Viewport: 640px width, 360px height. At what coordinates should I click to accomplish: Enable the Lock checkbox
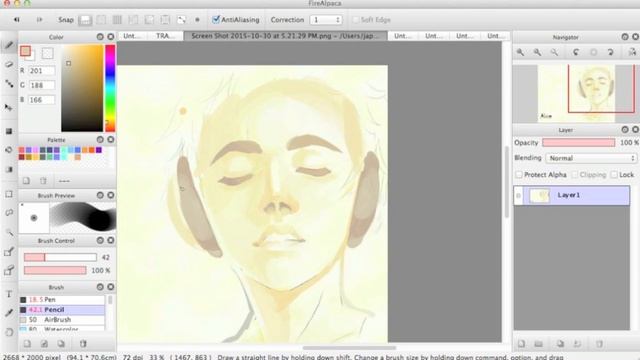tap(614, 175)
